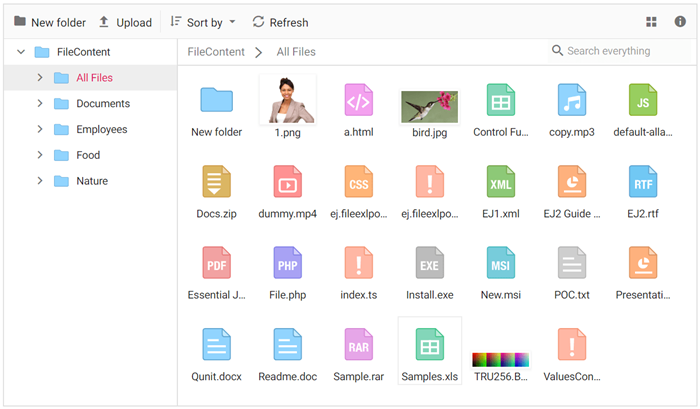The width and height of the screenshot is (700, 409).
Task: Select the Employees folder in the sidebar
Action: point(101,129)
